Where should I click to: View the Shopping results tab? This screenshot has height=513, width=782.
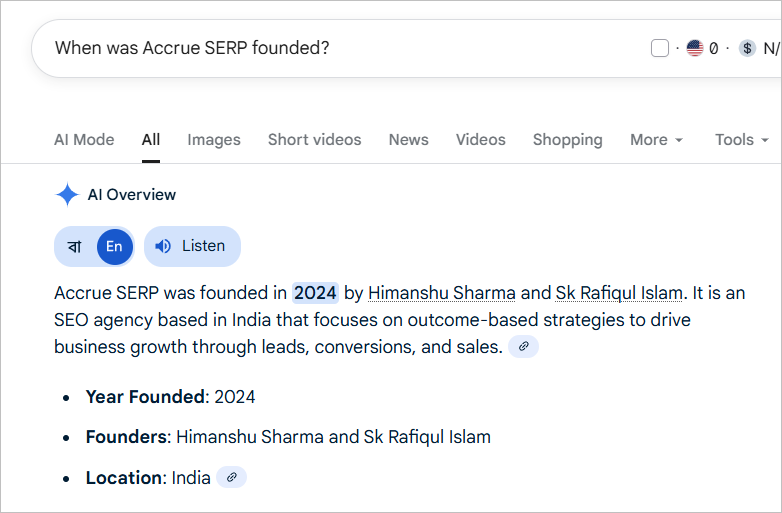[x=567, y=140]
